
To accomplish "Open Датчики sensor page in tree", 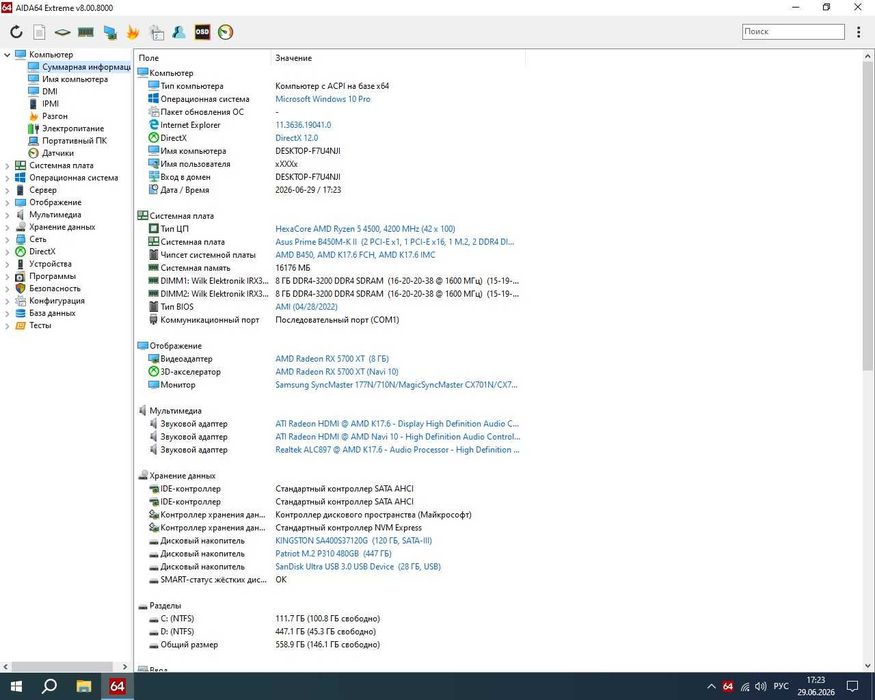I will pyautogui.click(x=57, y=153).
